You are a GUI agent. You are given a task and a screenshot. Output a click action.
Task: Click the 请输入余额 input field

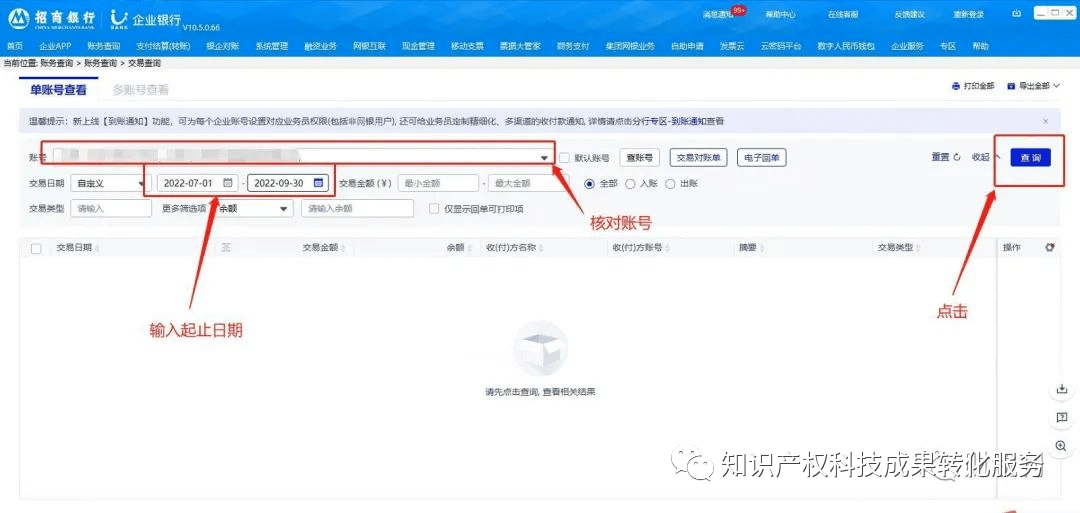357,209
